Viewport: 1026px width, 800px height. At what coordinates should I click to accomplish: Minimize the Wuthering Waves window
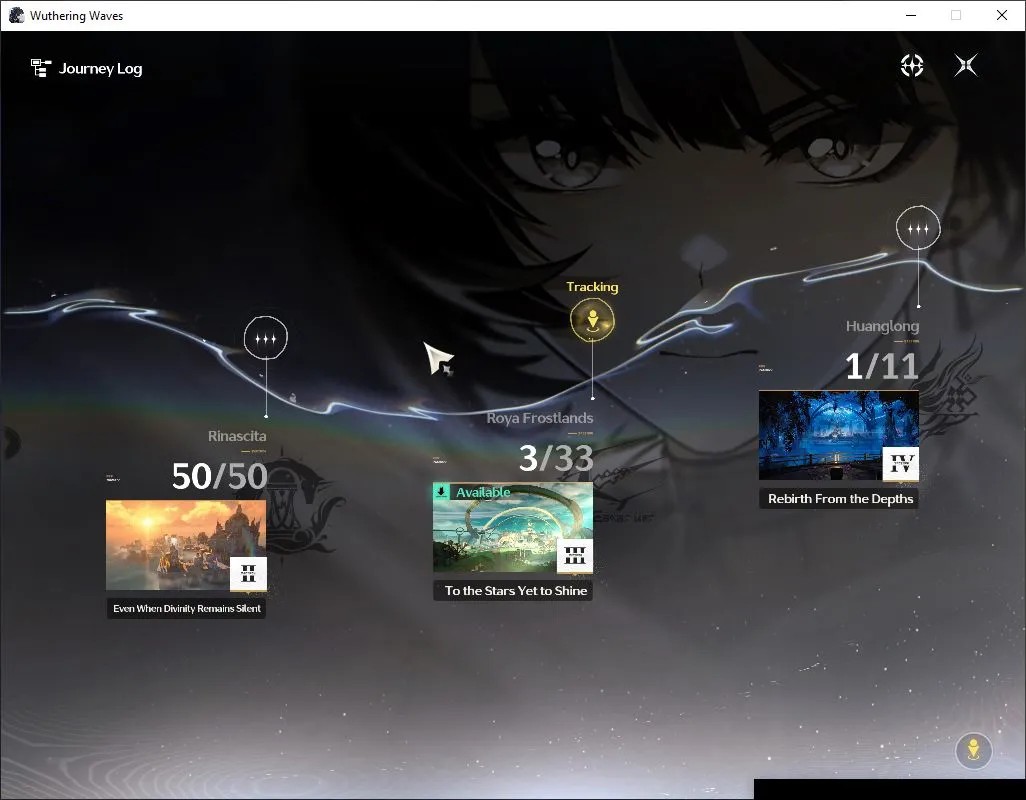coord(911,15)
